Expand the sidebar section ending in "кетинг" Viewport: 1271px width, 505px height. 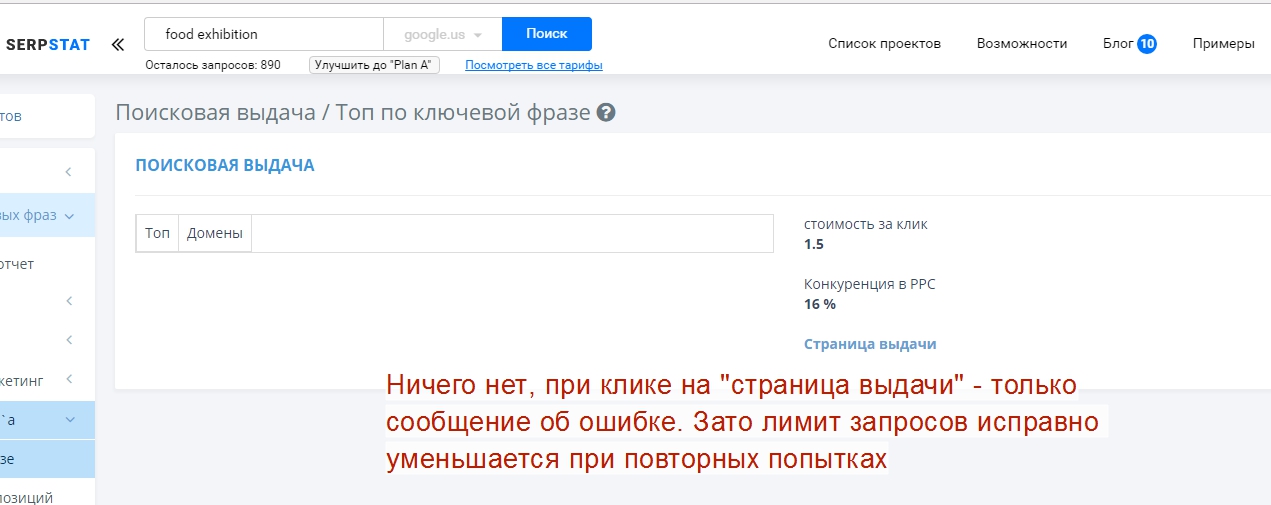tap(69, 379)
